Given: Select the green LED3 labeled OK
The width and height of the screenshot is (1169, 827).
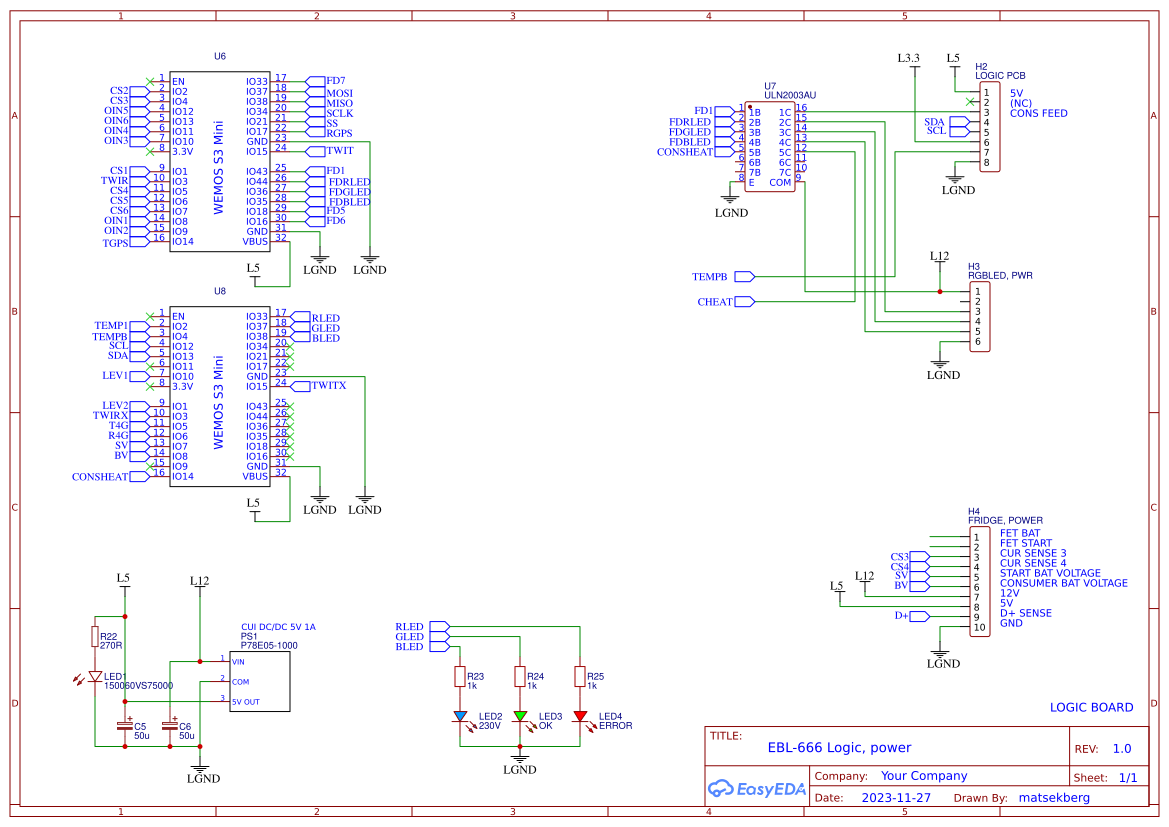Looking at the screenshot, I should (x=520, y=715).
